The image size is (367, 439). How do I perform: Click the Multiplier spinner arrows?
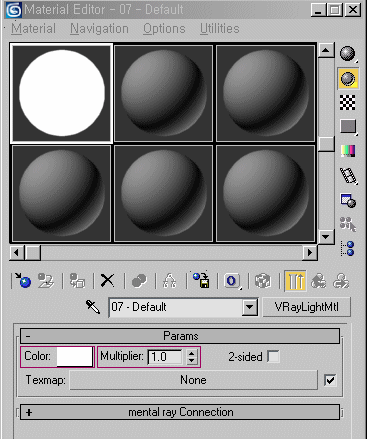(x=191, y=357)
